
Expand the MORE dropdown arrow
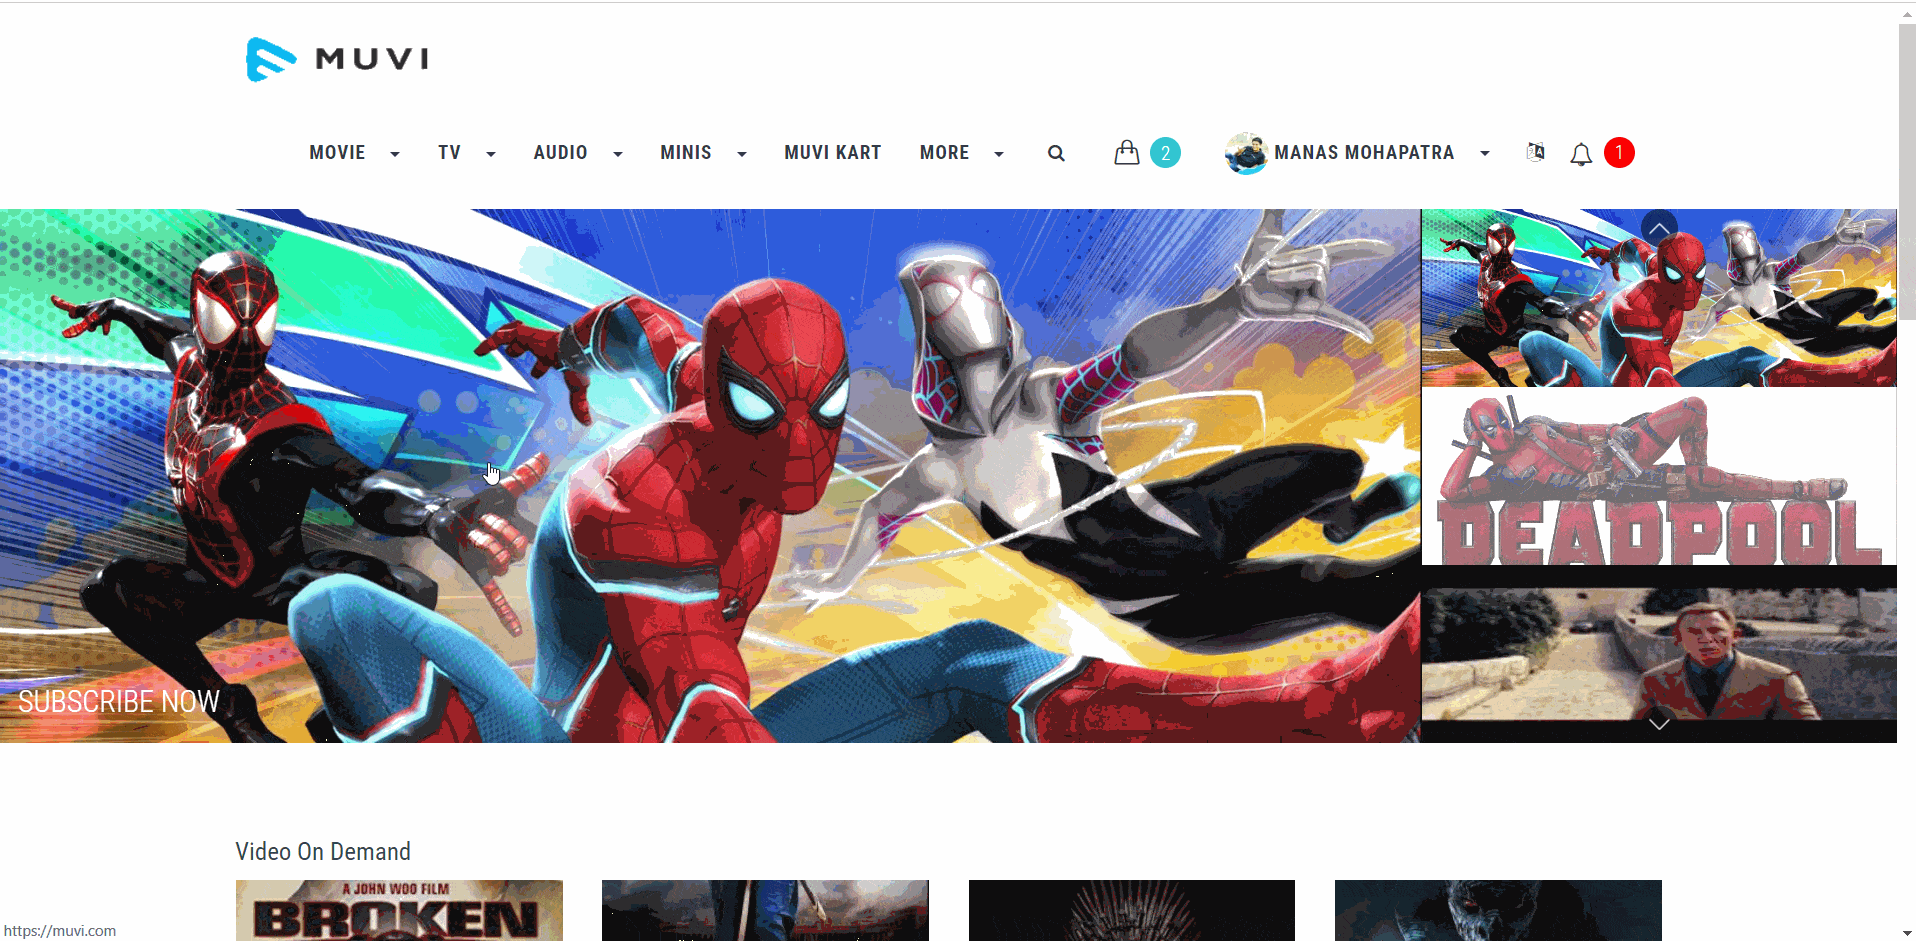click(999, 154)
